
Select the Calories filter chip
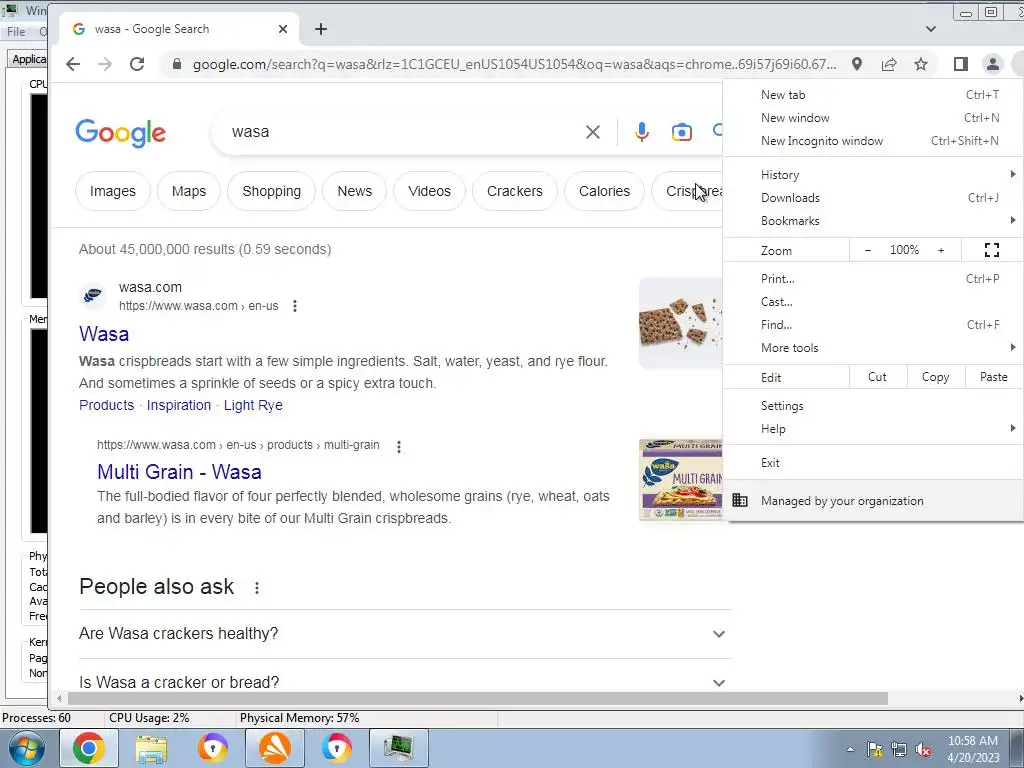pos(604,191)
